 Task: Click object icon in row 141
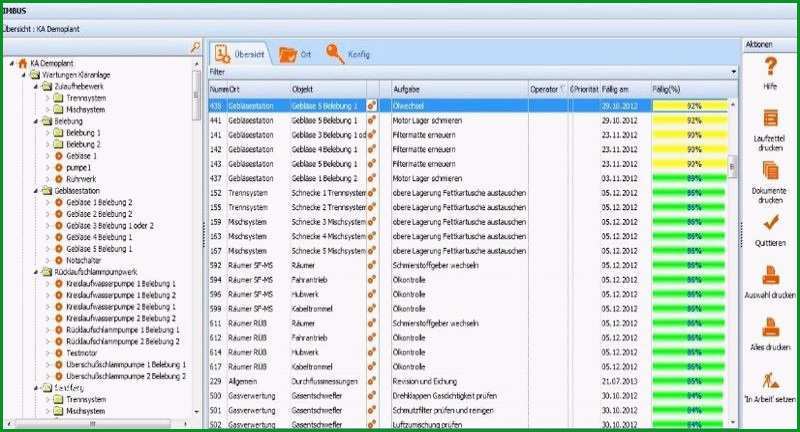(x=372, y=135)
